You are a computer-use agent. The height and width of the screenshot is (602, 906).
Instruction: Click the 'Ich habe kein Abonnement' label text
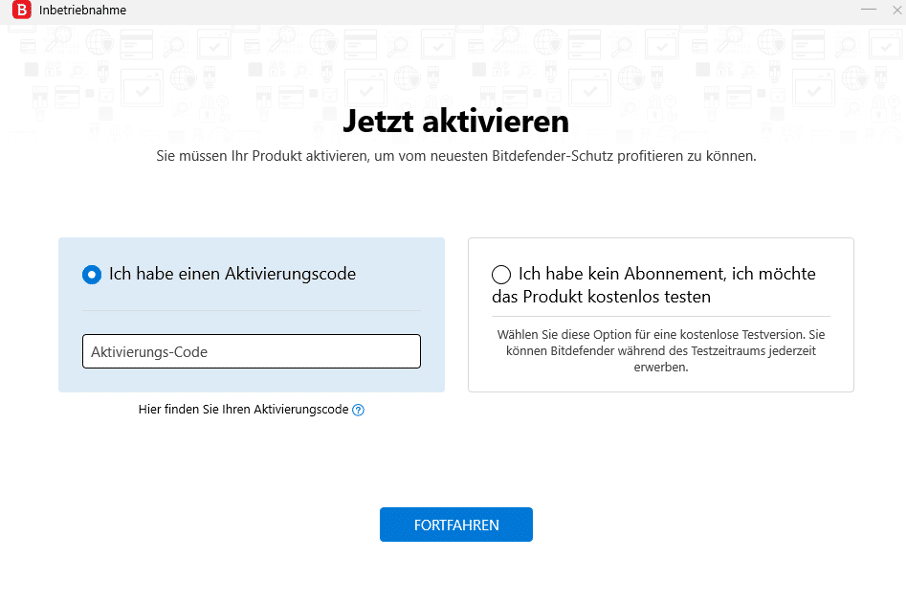pyautogui.click(x=667, y=273)
